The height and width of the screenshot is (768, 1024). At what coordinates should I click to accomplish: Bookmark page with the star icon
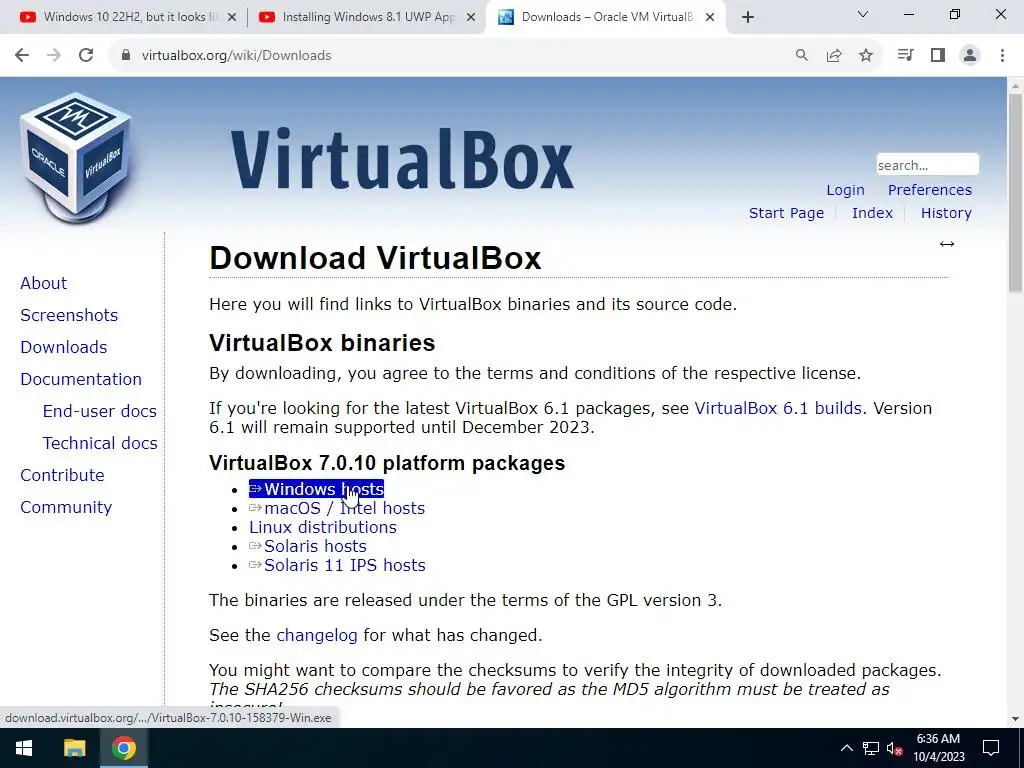[866, 56]
